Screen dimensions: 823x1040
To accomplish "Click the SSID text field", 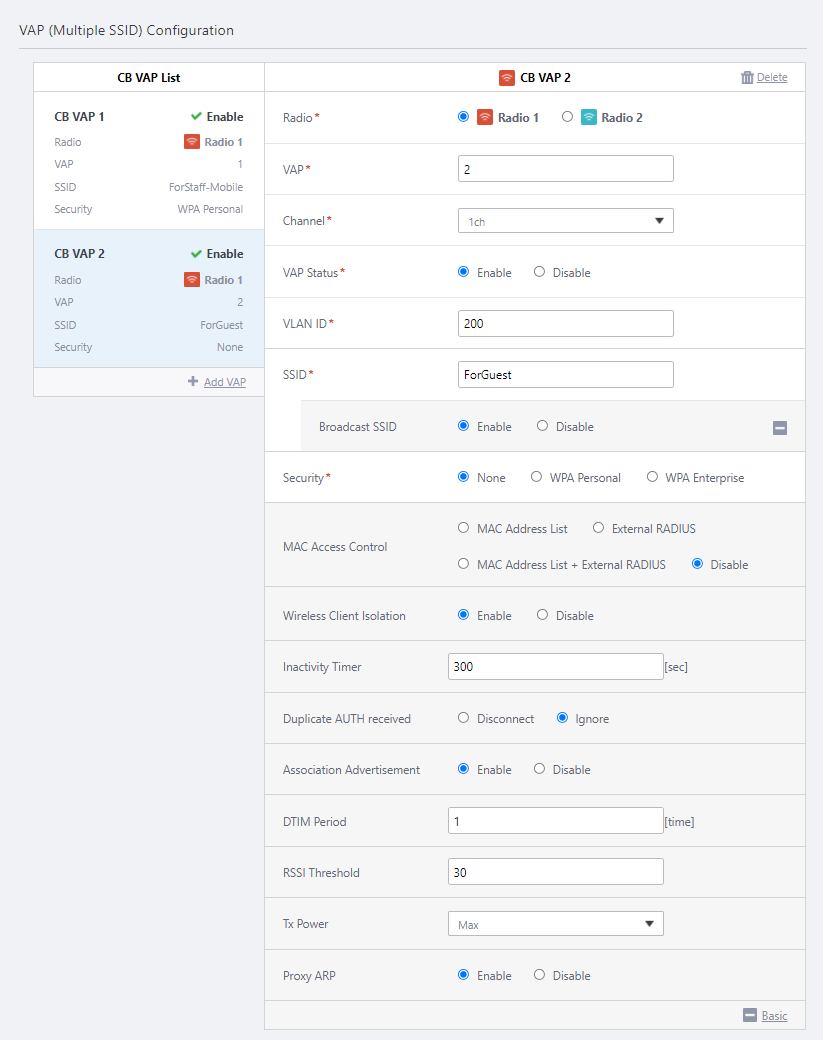I will [565, 374].
